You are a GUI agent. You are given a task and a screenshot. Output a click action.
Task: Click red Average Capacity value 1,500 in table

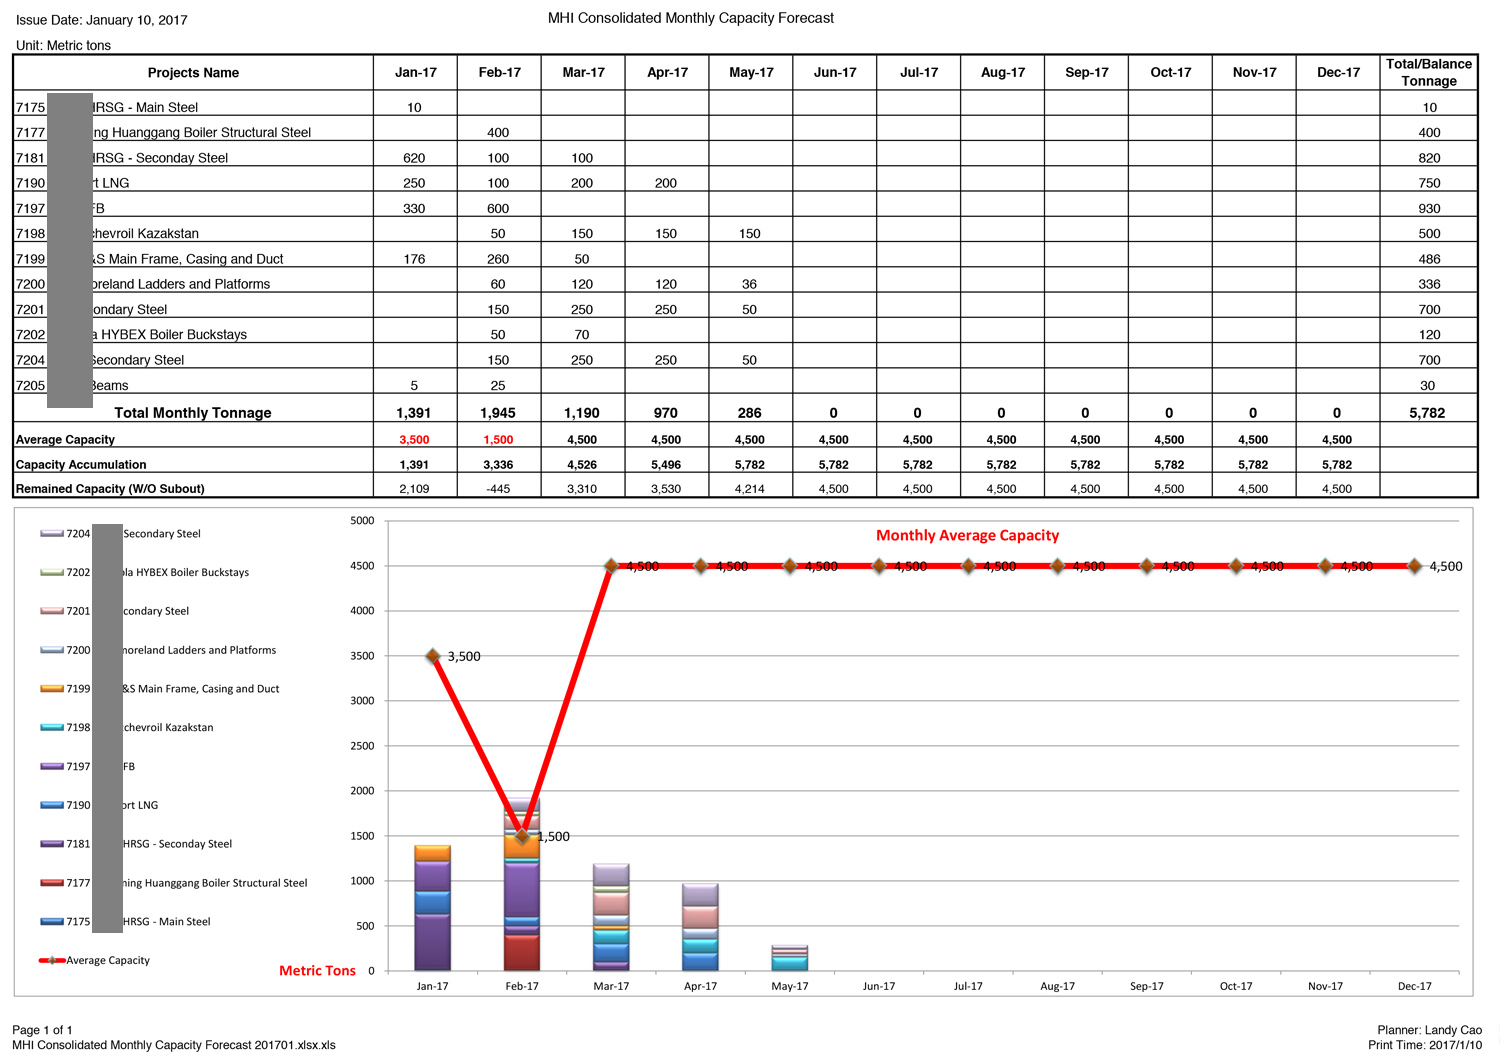[498, 440]
